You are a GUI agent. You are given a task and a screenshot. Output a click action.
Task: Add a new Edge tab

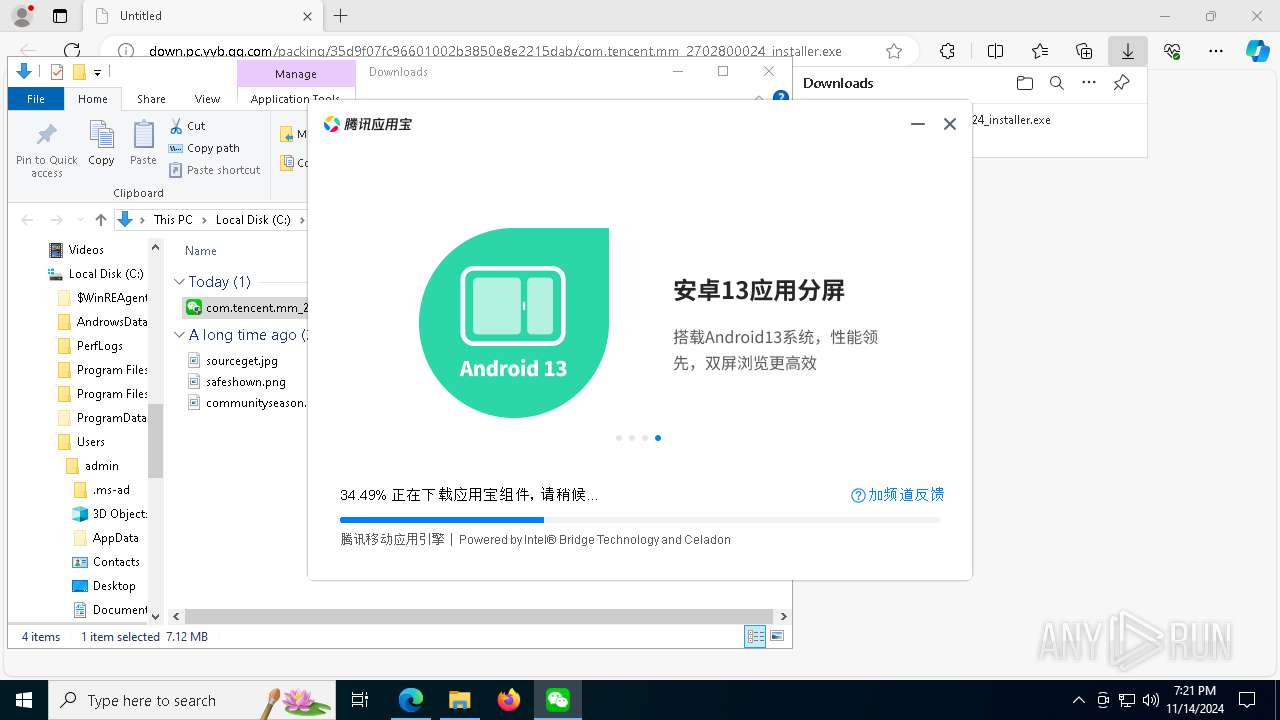340,16
